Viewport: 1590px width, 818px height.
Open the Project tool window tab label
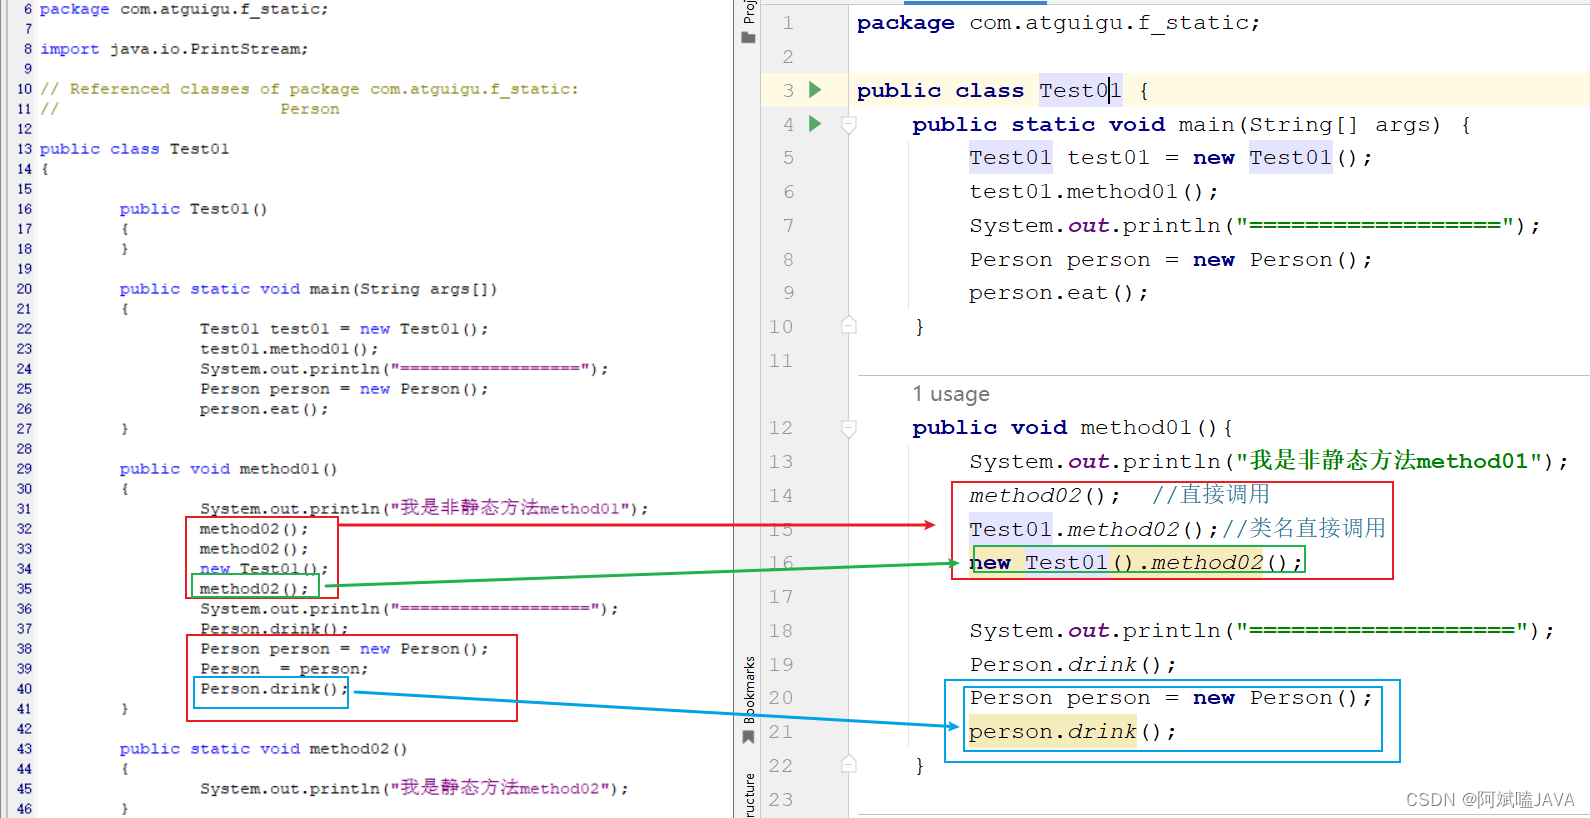(749, 11)
